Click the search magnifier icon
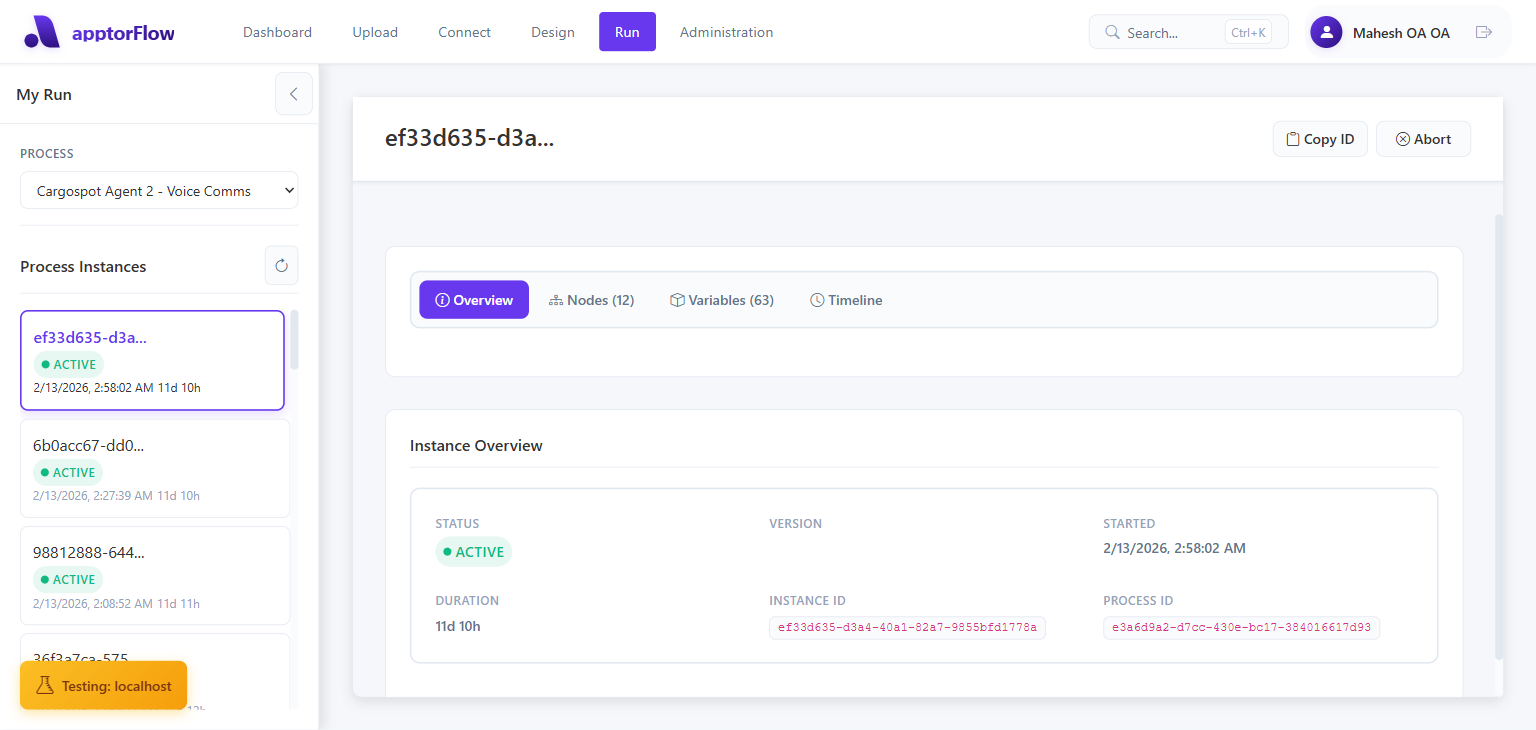The image size is (1536, 730). click(1112, 31)
